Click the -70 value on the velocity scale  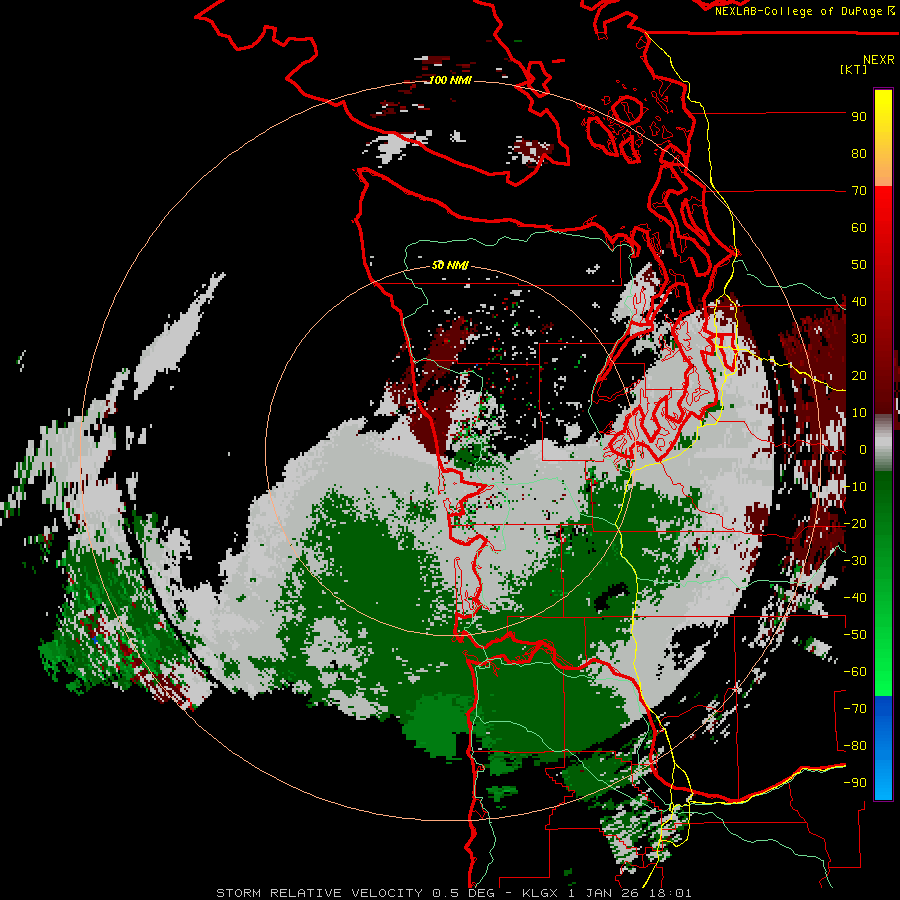(x=855, y=709)
